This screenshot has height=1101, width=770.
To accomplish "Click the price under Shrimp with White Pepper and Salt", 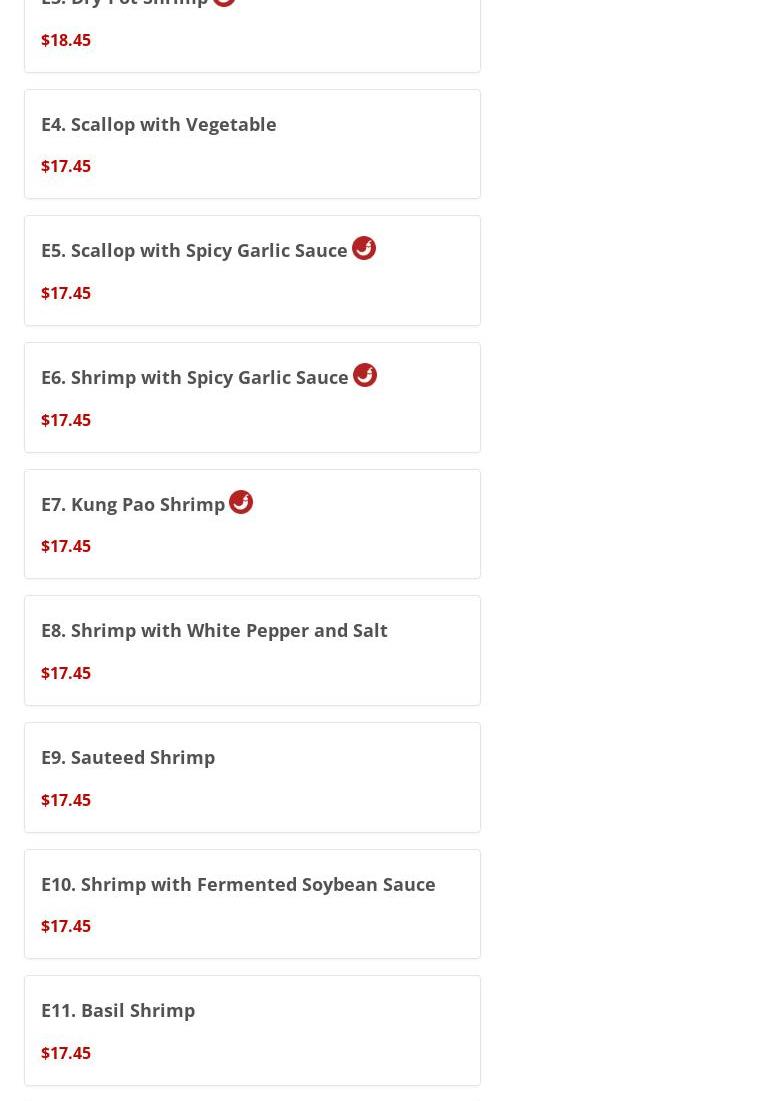I will [66, 673].
